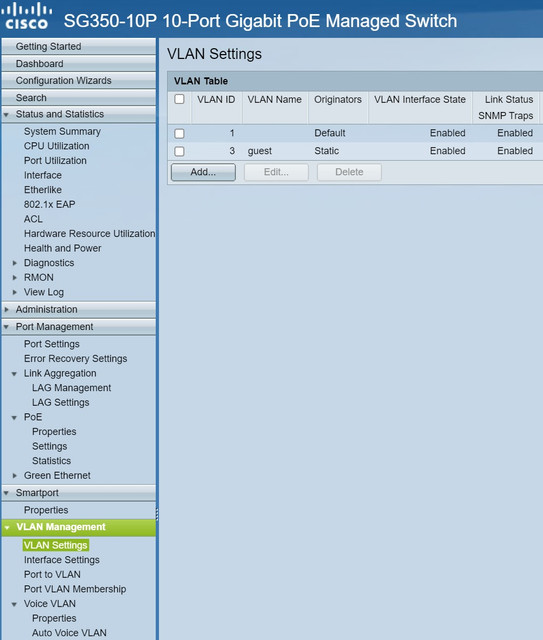
Task: Open the Dashboard menu item
Action: [78, 64]
